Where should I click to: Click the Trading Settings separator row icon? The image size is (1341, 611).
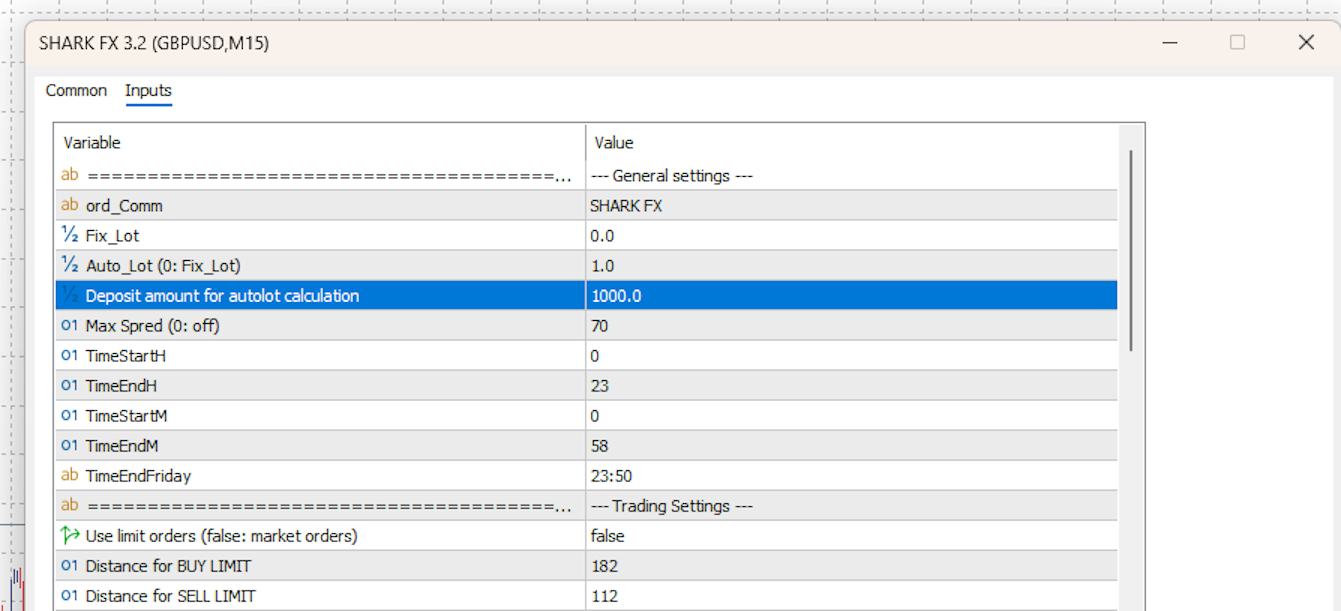[70, 506]
